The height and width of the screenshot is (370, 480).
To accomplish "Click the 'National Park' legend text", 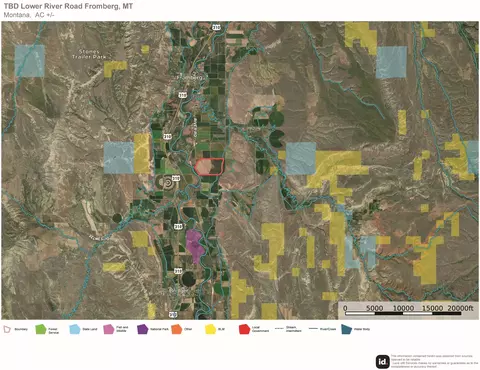I will pyautogui.click(x=159, y=329).
